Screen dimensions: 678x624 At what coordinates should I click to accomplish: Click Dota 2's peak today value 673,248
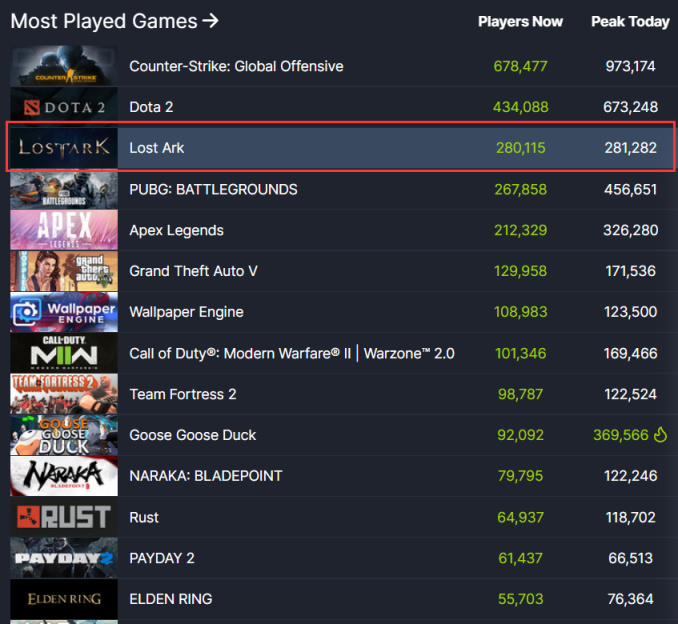click(x=631, y=107)
